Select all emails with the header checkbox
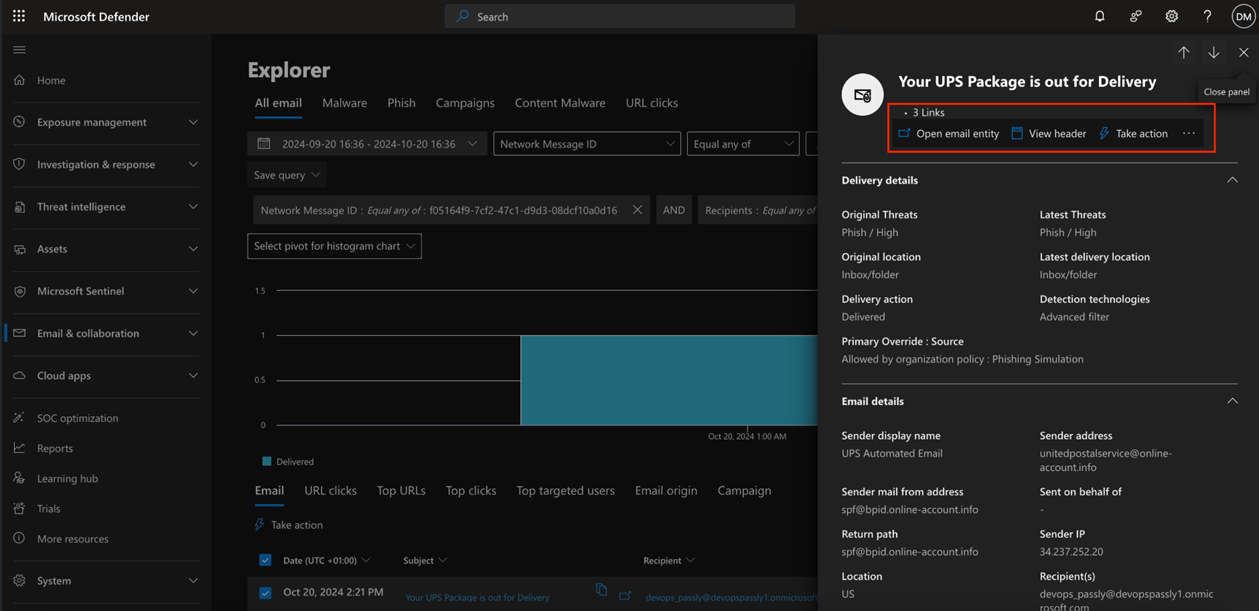The width and height of the screenshot is (1259, 611). [x=264, y=560]
